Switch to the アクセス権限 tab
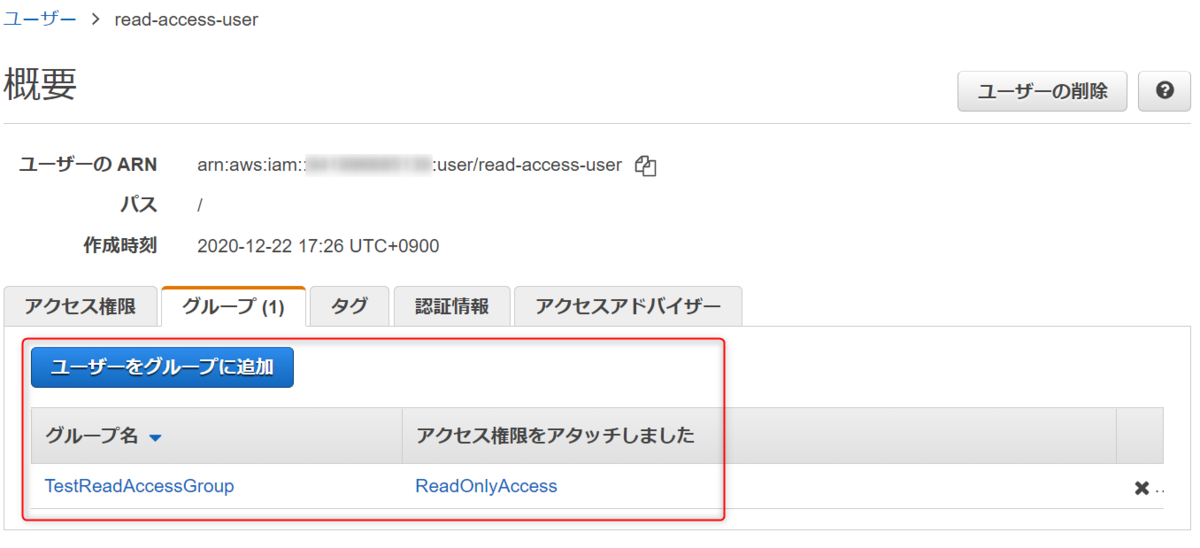Screen dimensions: 1200x548 pos(80,306)
